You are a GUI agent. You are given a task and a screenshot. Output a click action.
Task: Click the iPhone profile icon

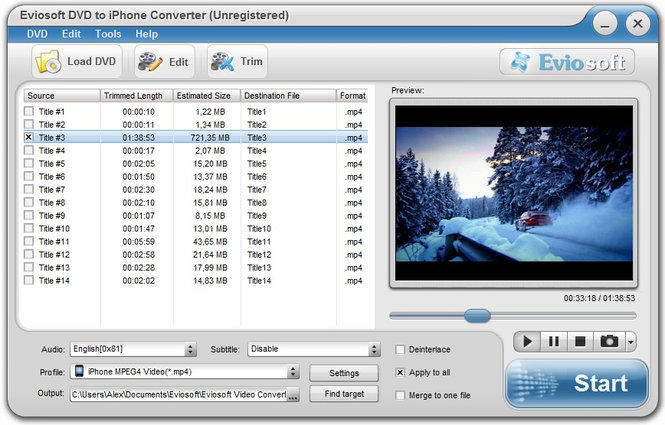79,371
